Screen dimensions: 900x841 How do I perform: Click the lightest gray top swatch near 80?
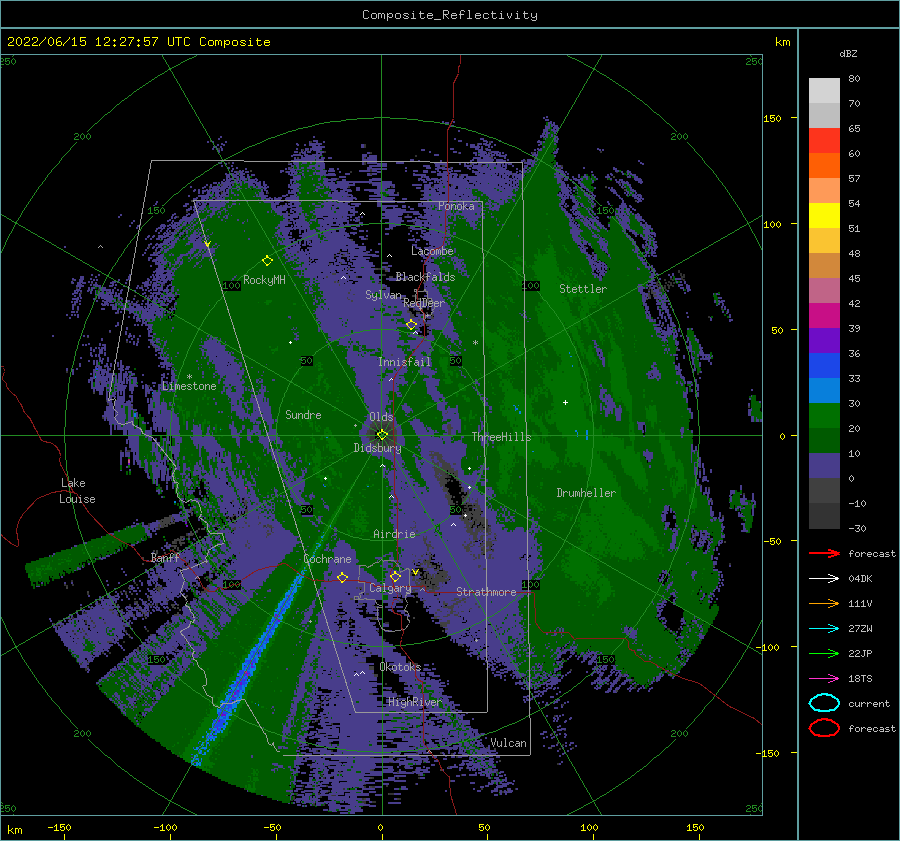coord(824,91)
